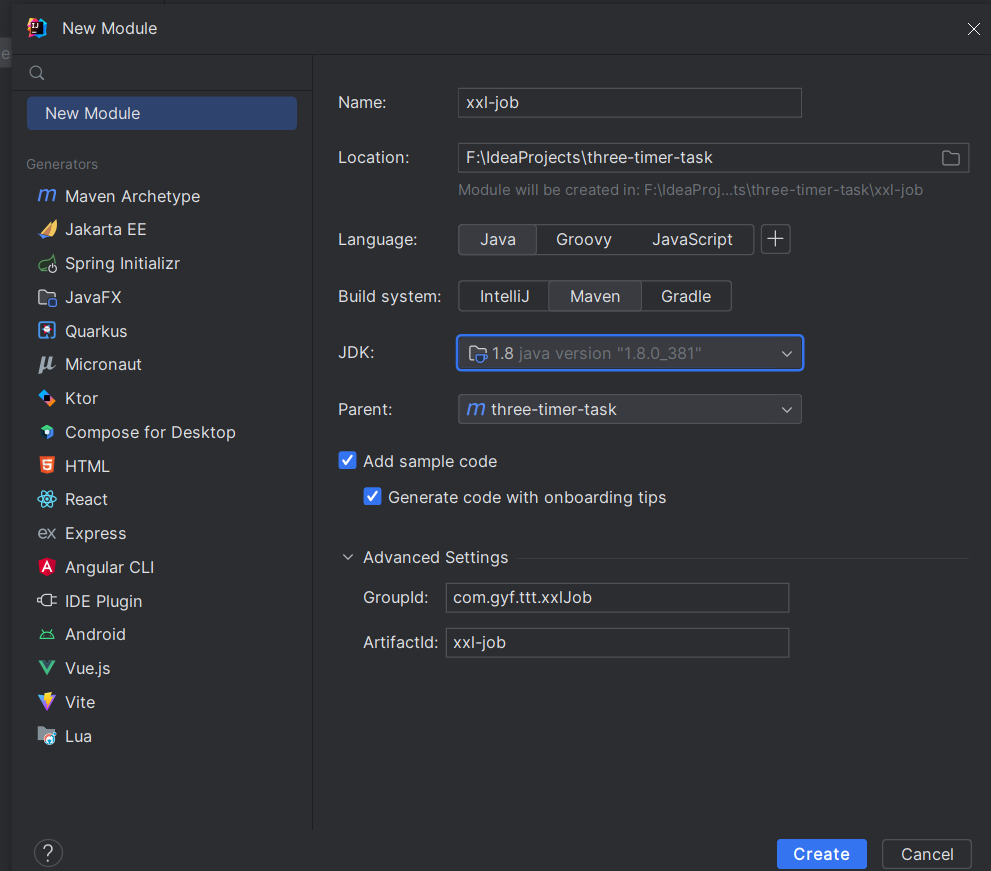Screen dimensions: 991x871
Task: Click the Vue.js green V icon
Action: point(47,667)
